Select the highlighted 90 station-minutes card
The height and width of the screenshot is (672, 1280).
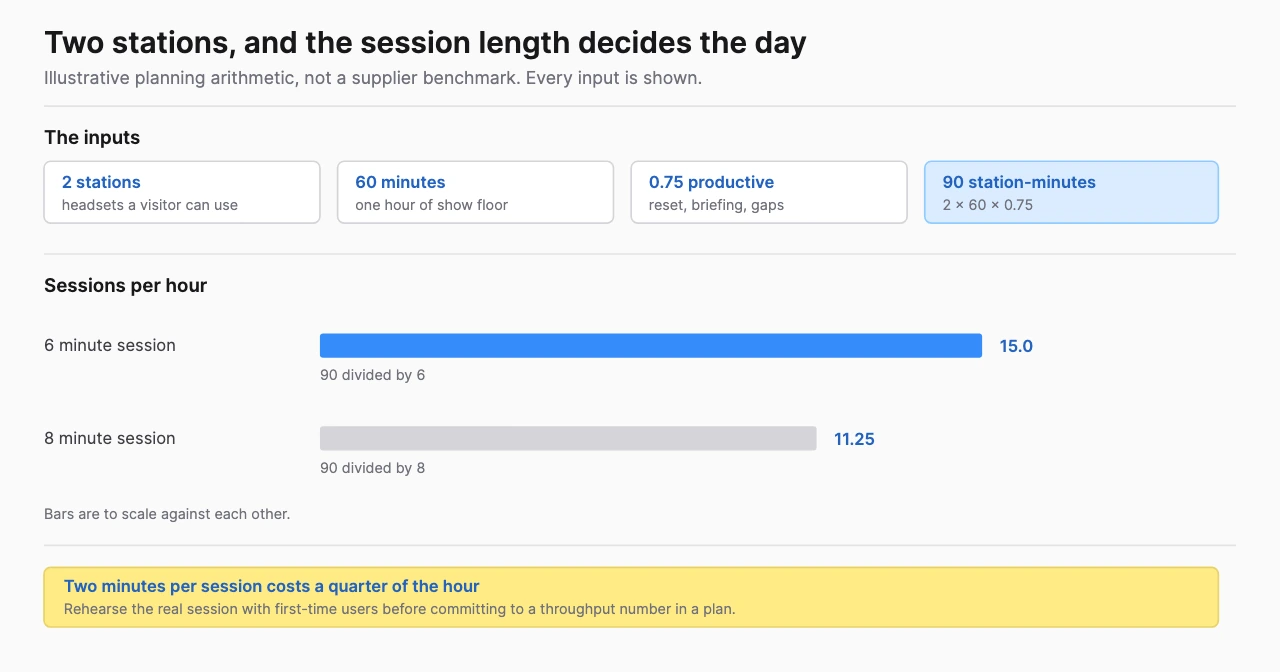(x=1071, y=192)
